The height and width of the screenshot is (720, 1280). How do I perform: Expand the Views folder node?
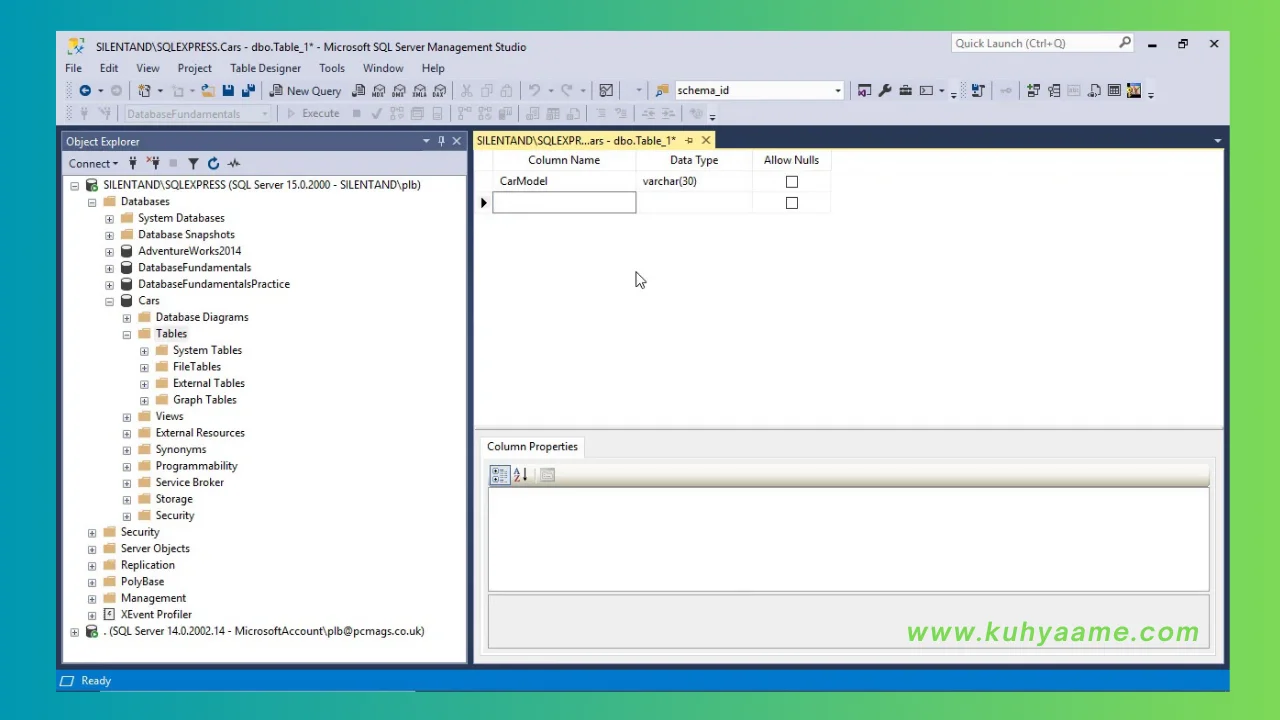tap(127, 416)
